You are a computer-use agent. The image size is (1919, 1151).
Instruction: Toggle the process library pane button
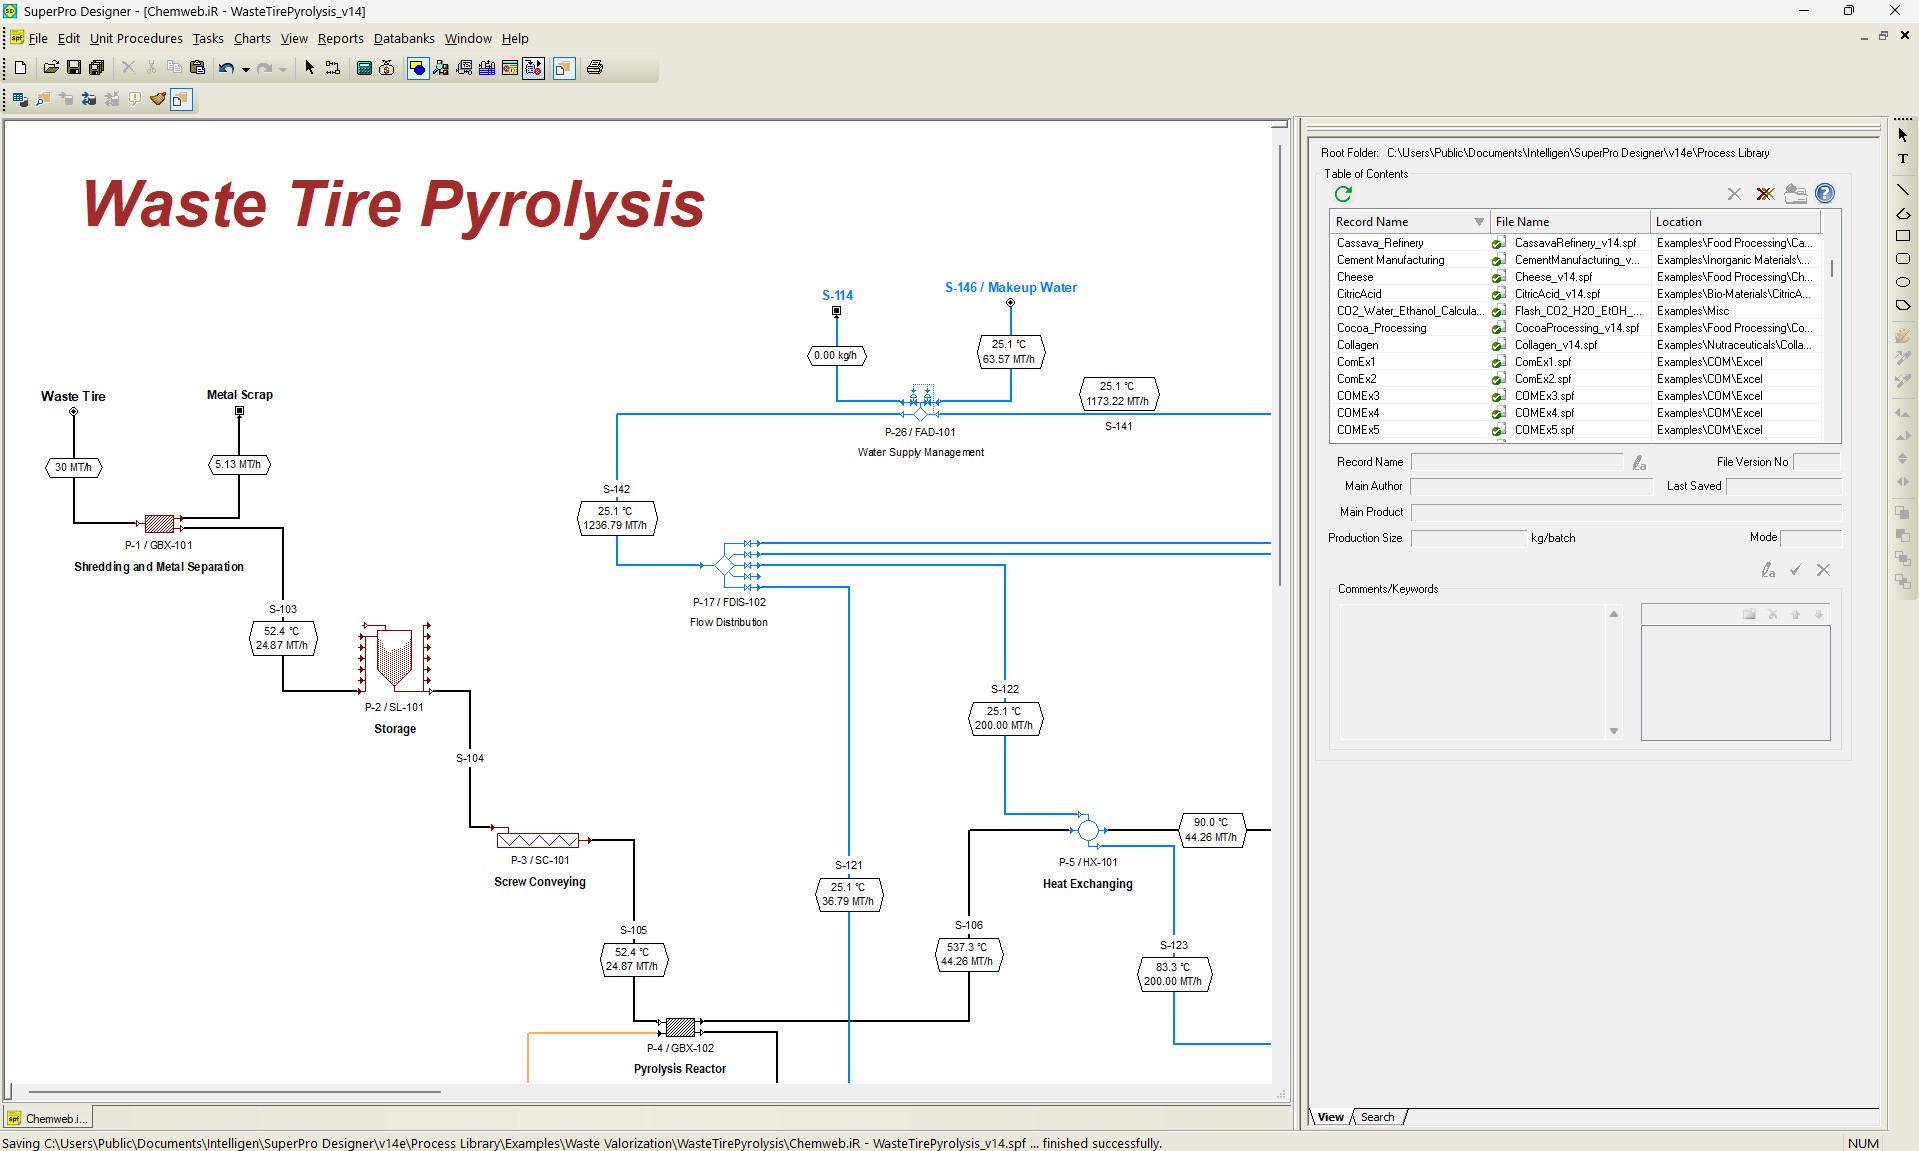564,68
